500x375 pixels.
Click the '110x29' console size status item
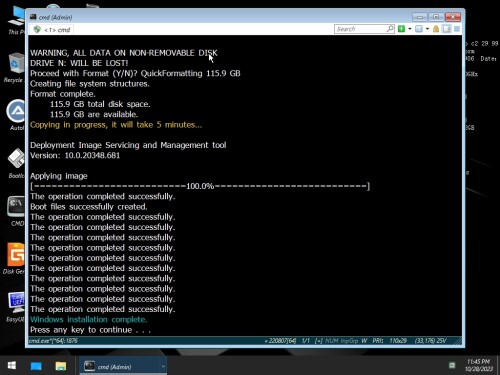[x=398, y=341]
